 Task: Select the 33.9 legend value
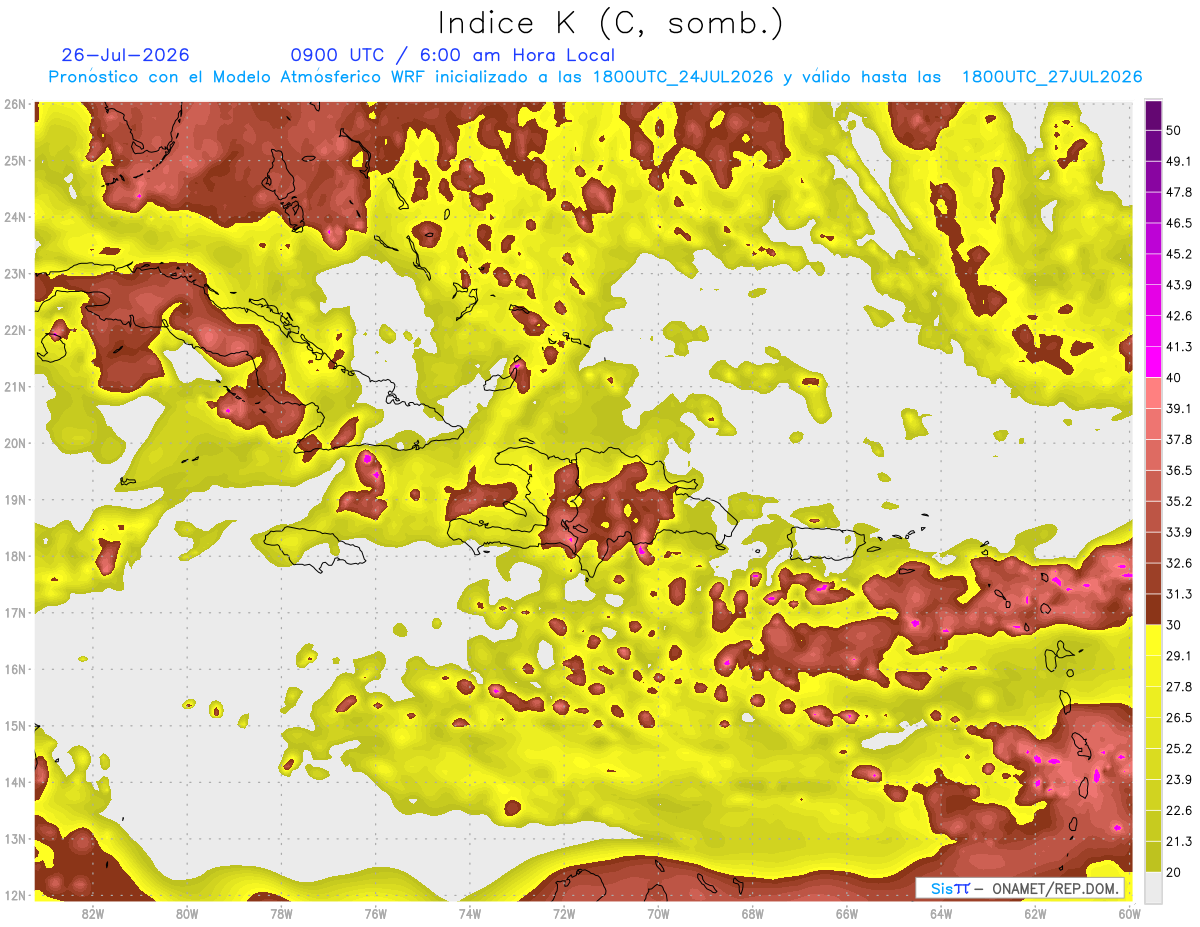point(1178,532)
